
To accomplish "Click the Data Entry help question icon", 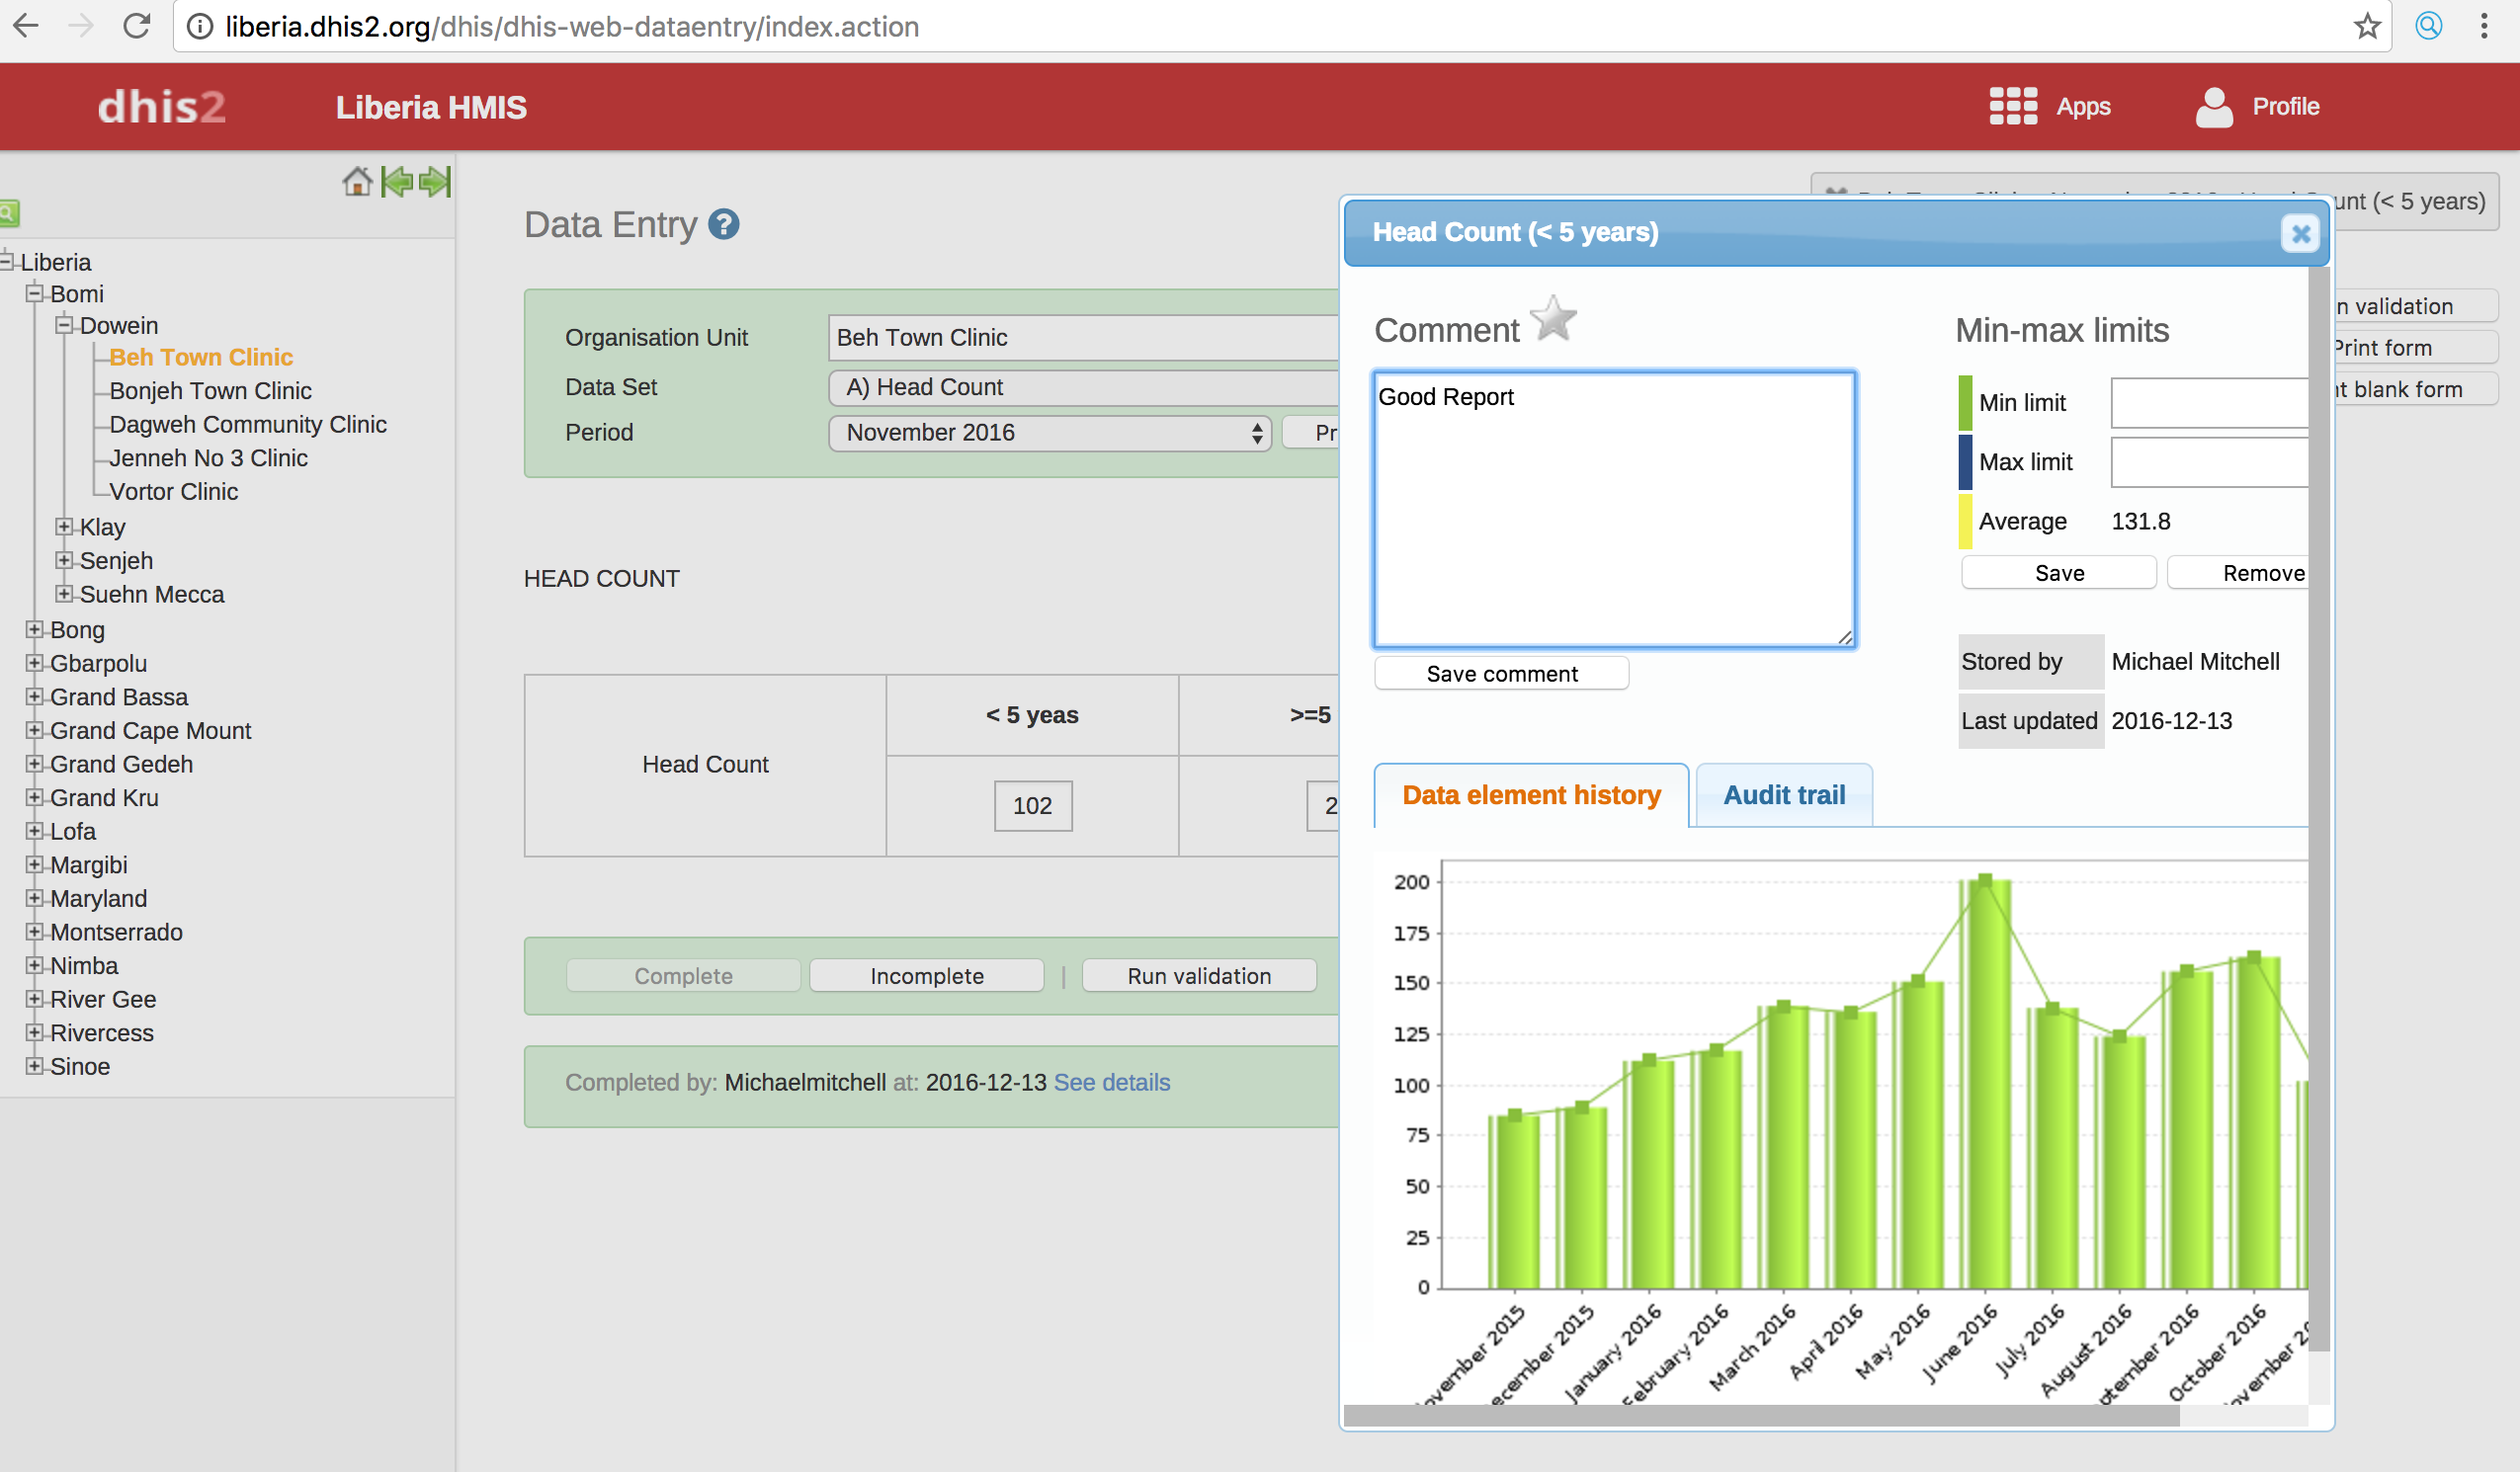I will [x=723, y=224].
